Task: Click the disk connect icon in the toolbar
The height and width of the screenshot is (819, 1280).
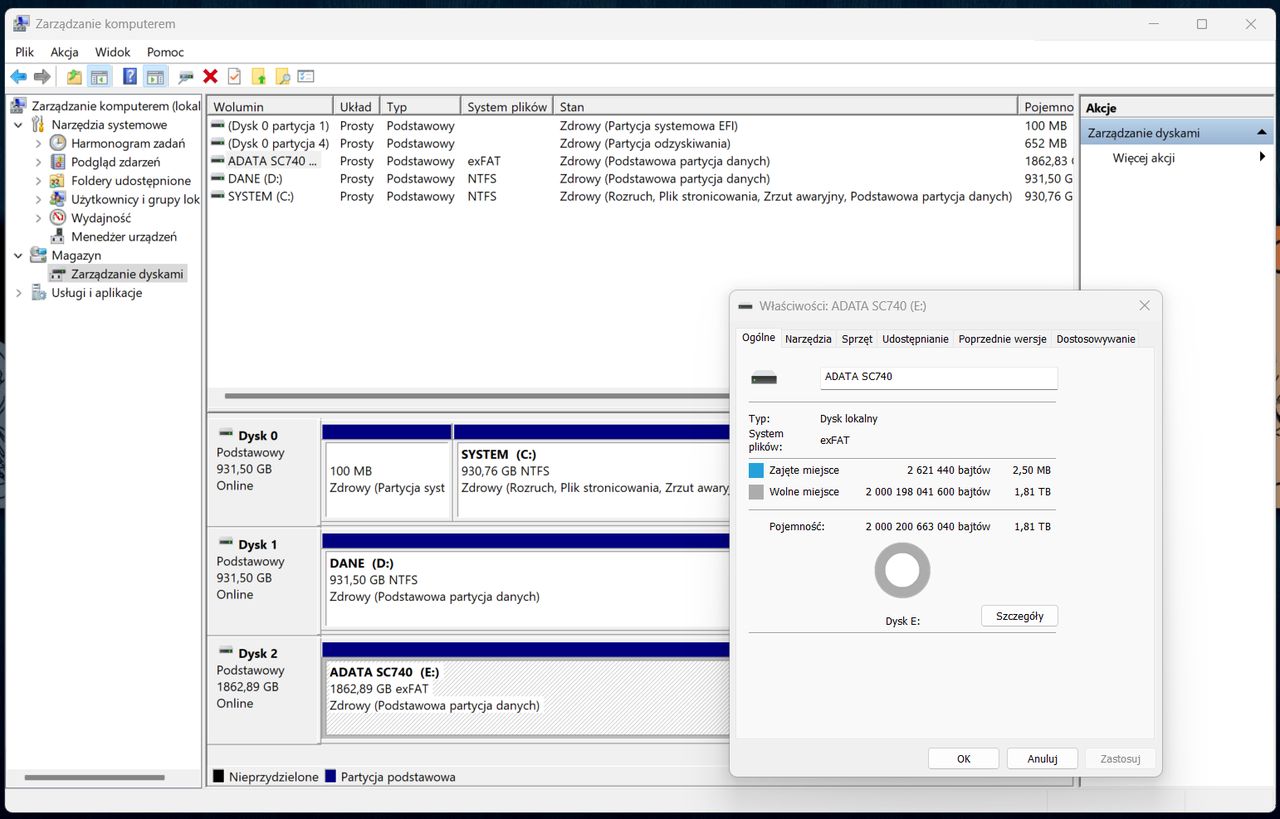Action: click(186, 77)
